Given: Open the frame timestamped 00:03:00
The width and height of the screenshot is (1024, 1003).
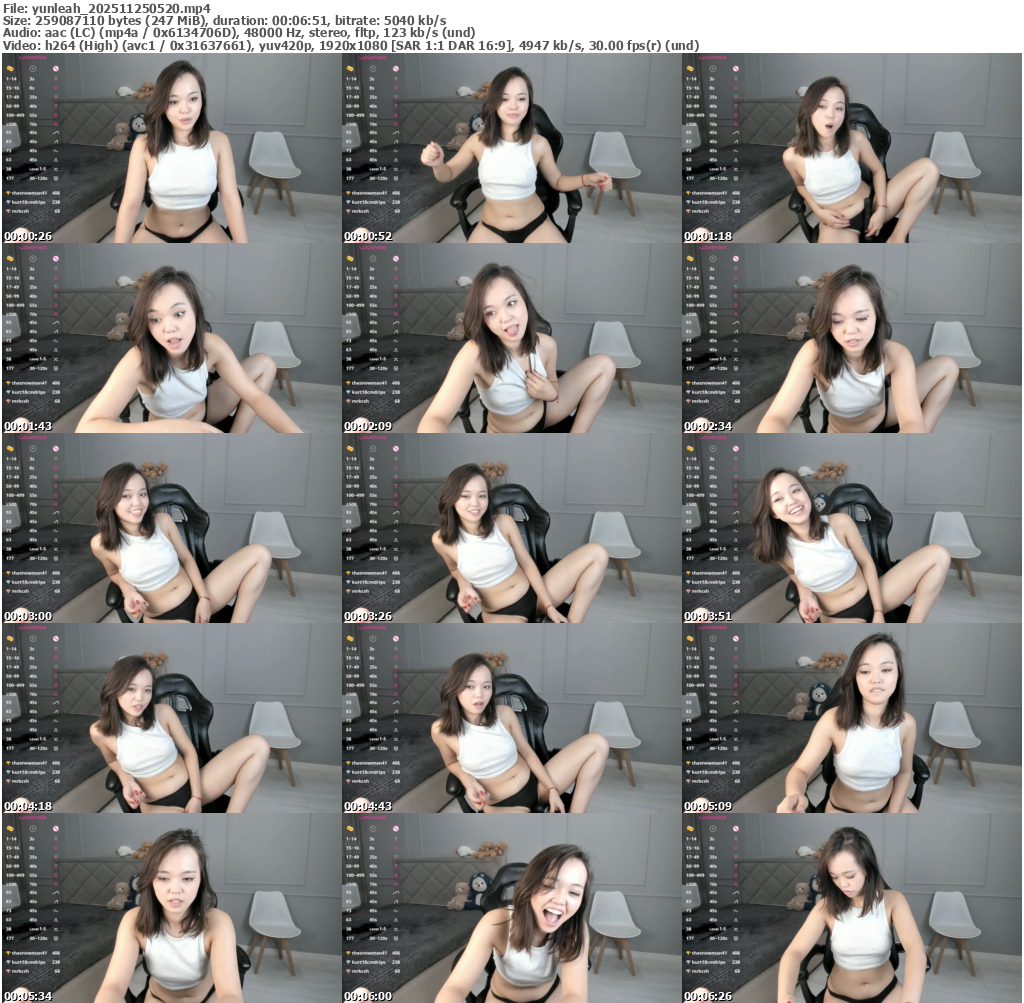Looking at the screenshot, I should 171,529.
